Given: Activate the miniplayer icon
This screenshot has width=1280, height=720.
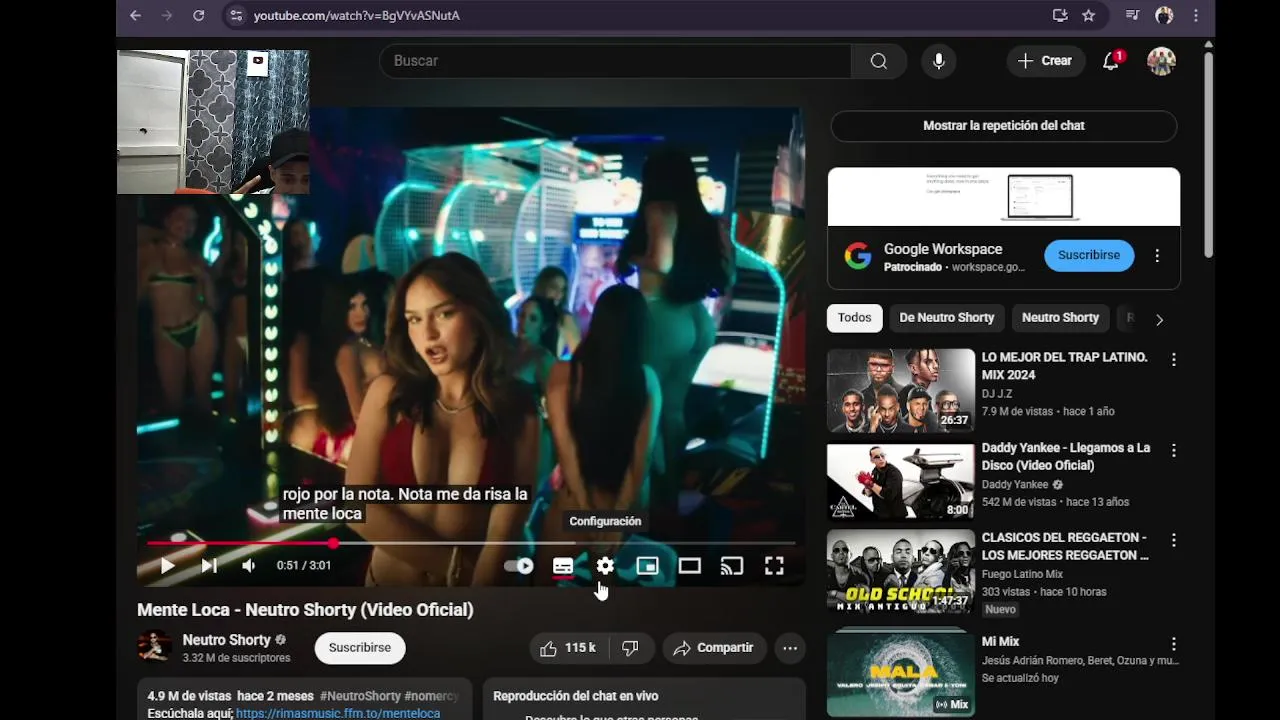Looking at the screenshot, I should coord(647,566).
